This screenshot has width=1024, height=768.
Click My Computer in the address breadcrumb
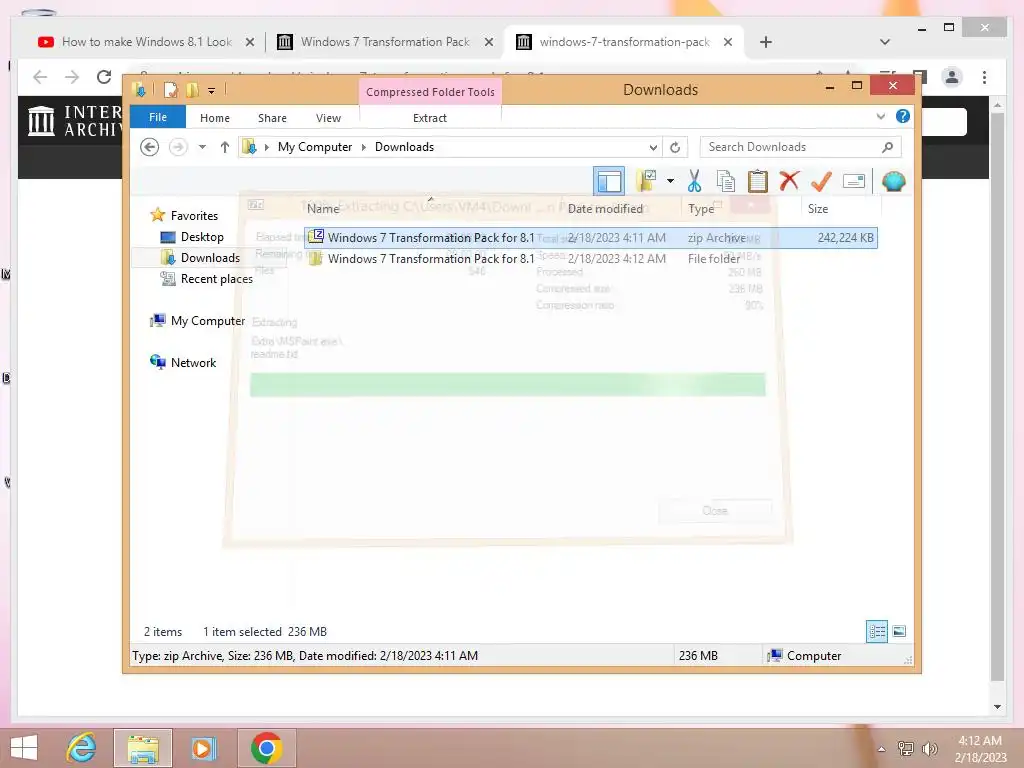[x=315, y=147]
